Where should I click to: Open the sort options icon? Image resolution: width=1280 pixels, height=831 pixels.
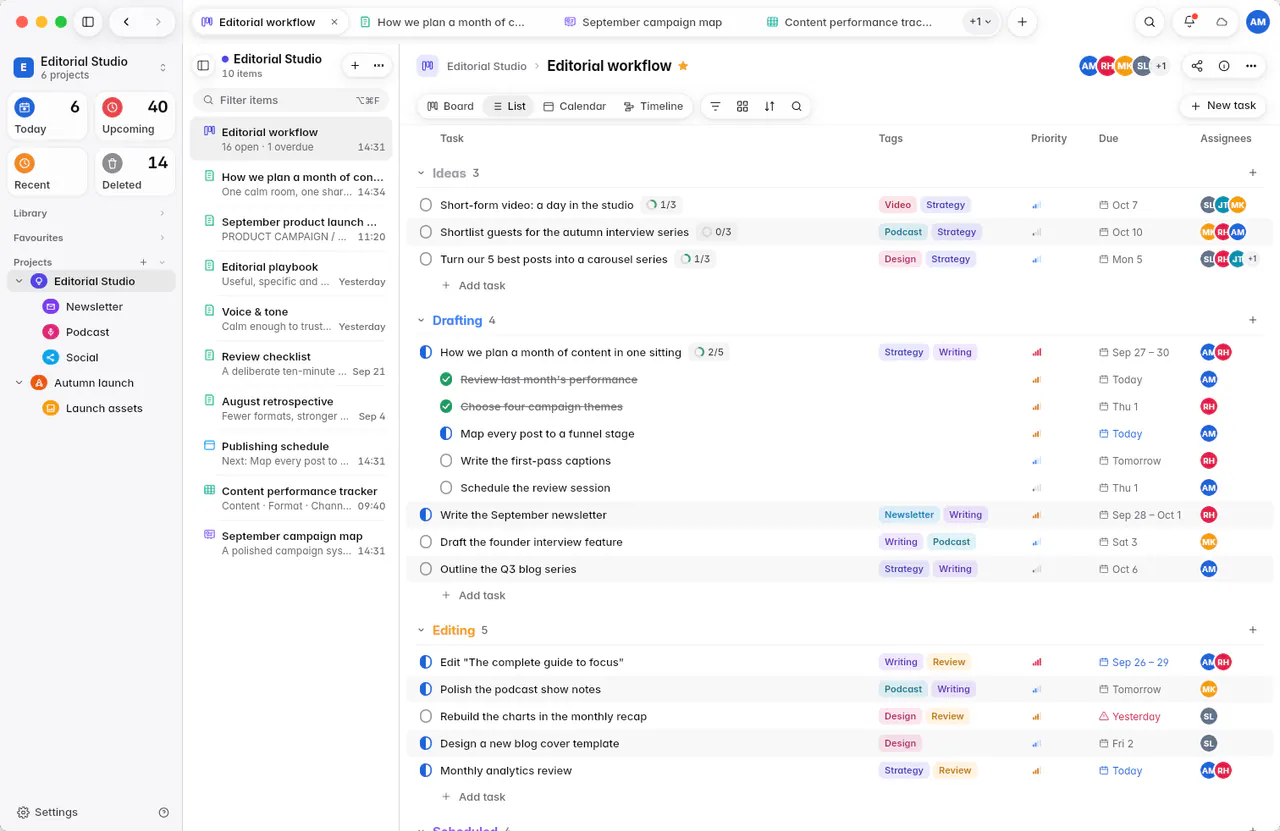[x=769, y=106]
